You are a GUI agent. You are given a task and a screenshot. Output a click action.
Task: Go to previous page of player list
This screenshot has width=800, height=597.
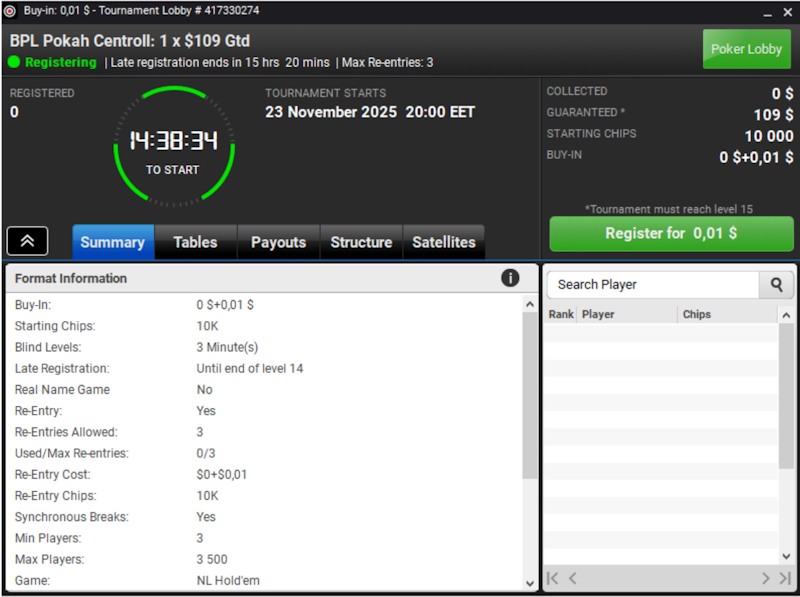pyautogui.click(x=572, y=578)
